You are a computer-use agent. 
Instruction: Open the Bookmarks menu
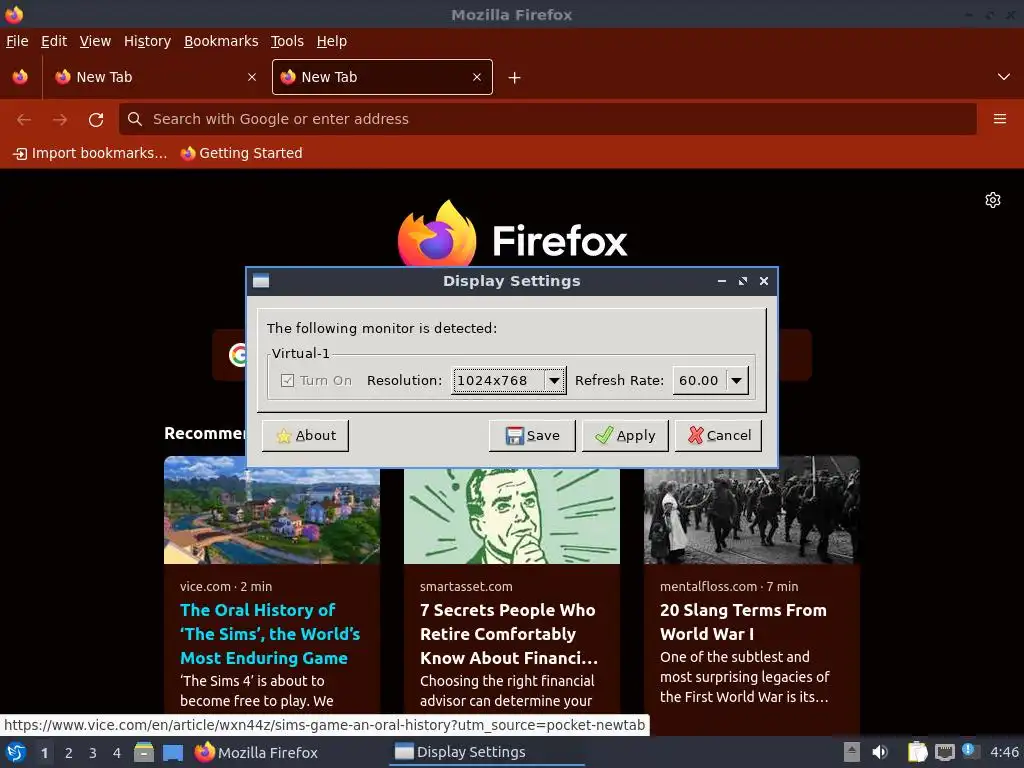(x=221, y=41)
